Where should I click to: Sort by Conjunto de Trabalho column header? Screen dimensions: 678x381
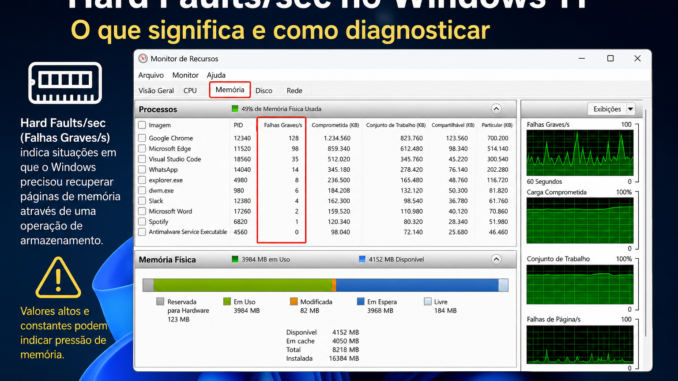(x=396, y=125)
